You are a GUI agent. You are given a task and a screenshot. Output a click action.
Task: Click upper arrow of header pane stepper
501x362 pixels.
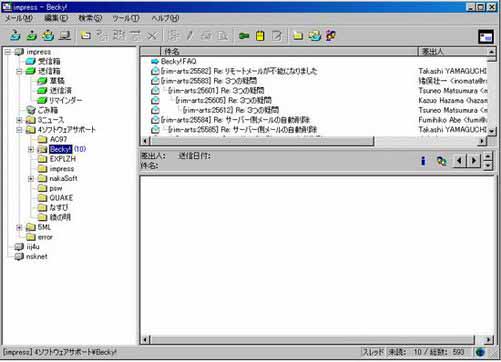pos(488,157)
